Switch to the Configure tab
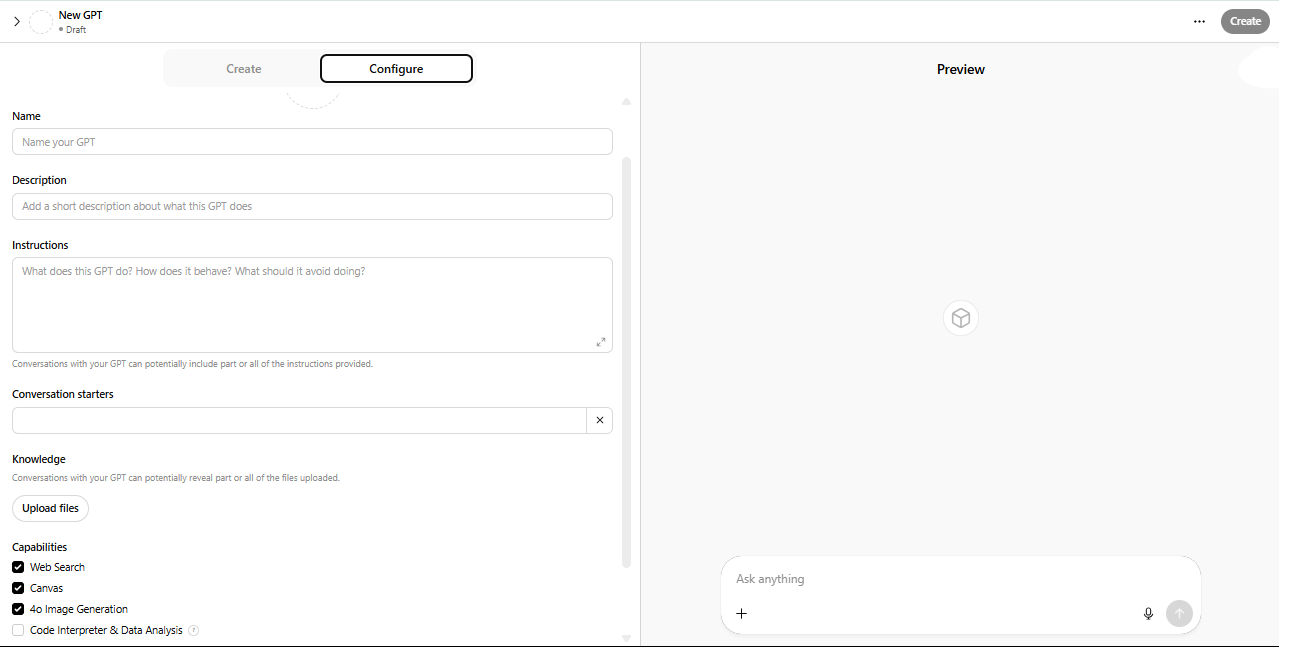 pyautogui.click(x=396, y=69)
